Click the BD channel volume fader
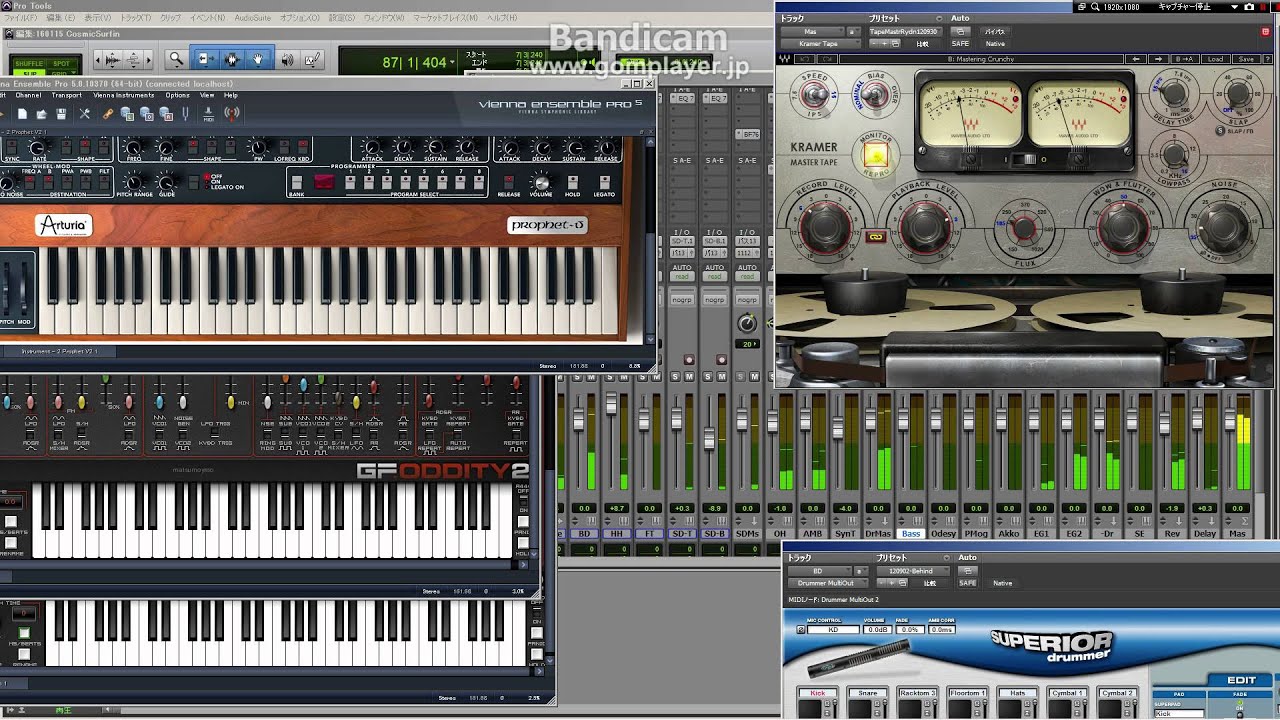 pos(578,420)
